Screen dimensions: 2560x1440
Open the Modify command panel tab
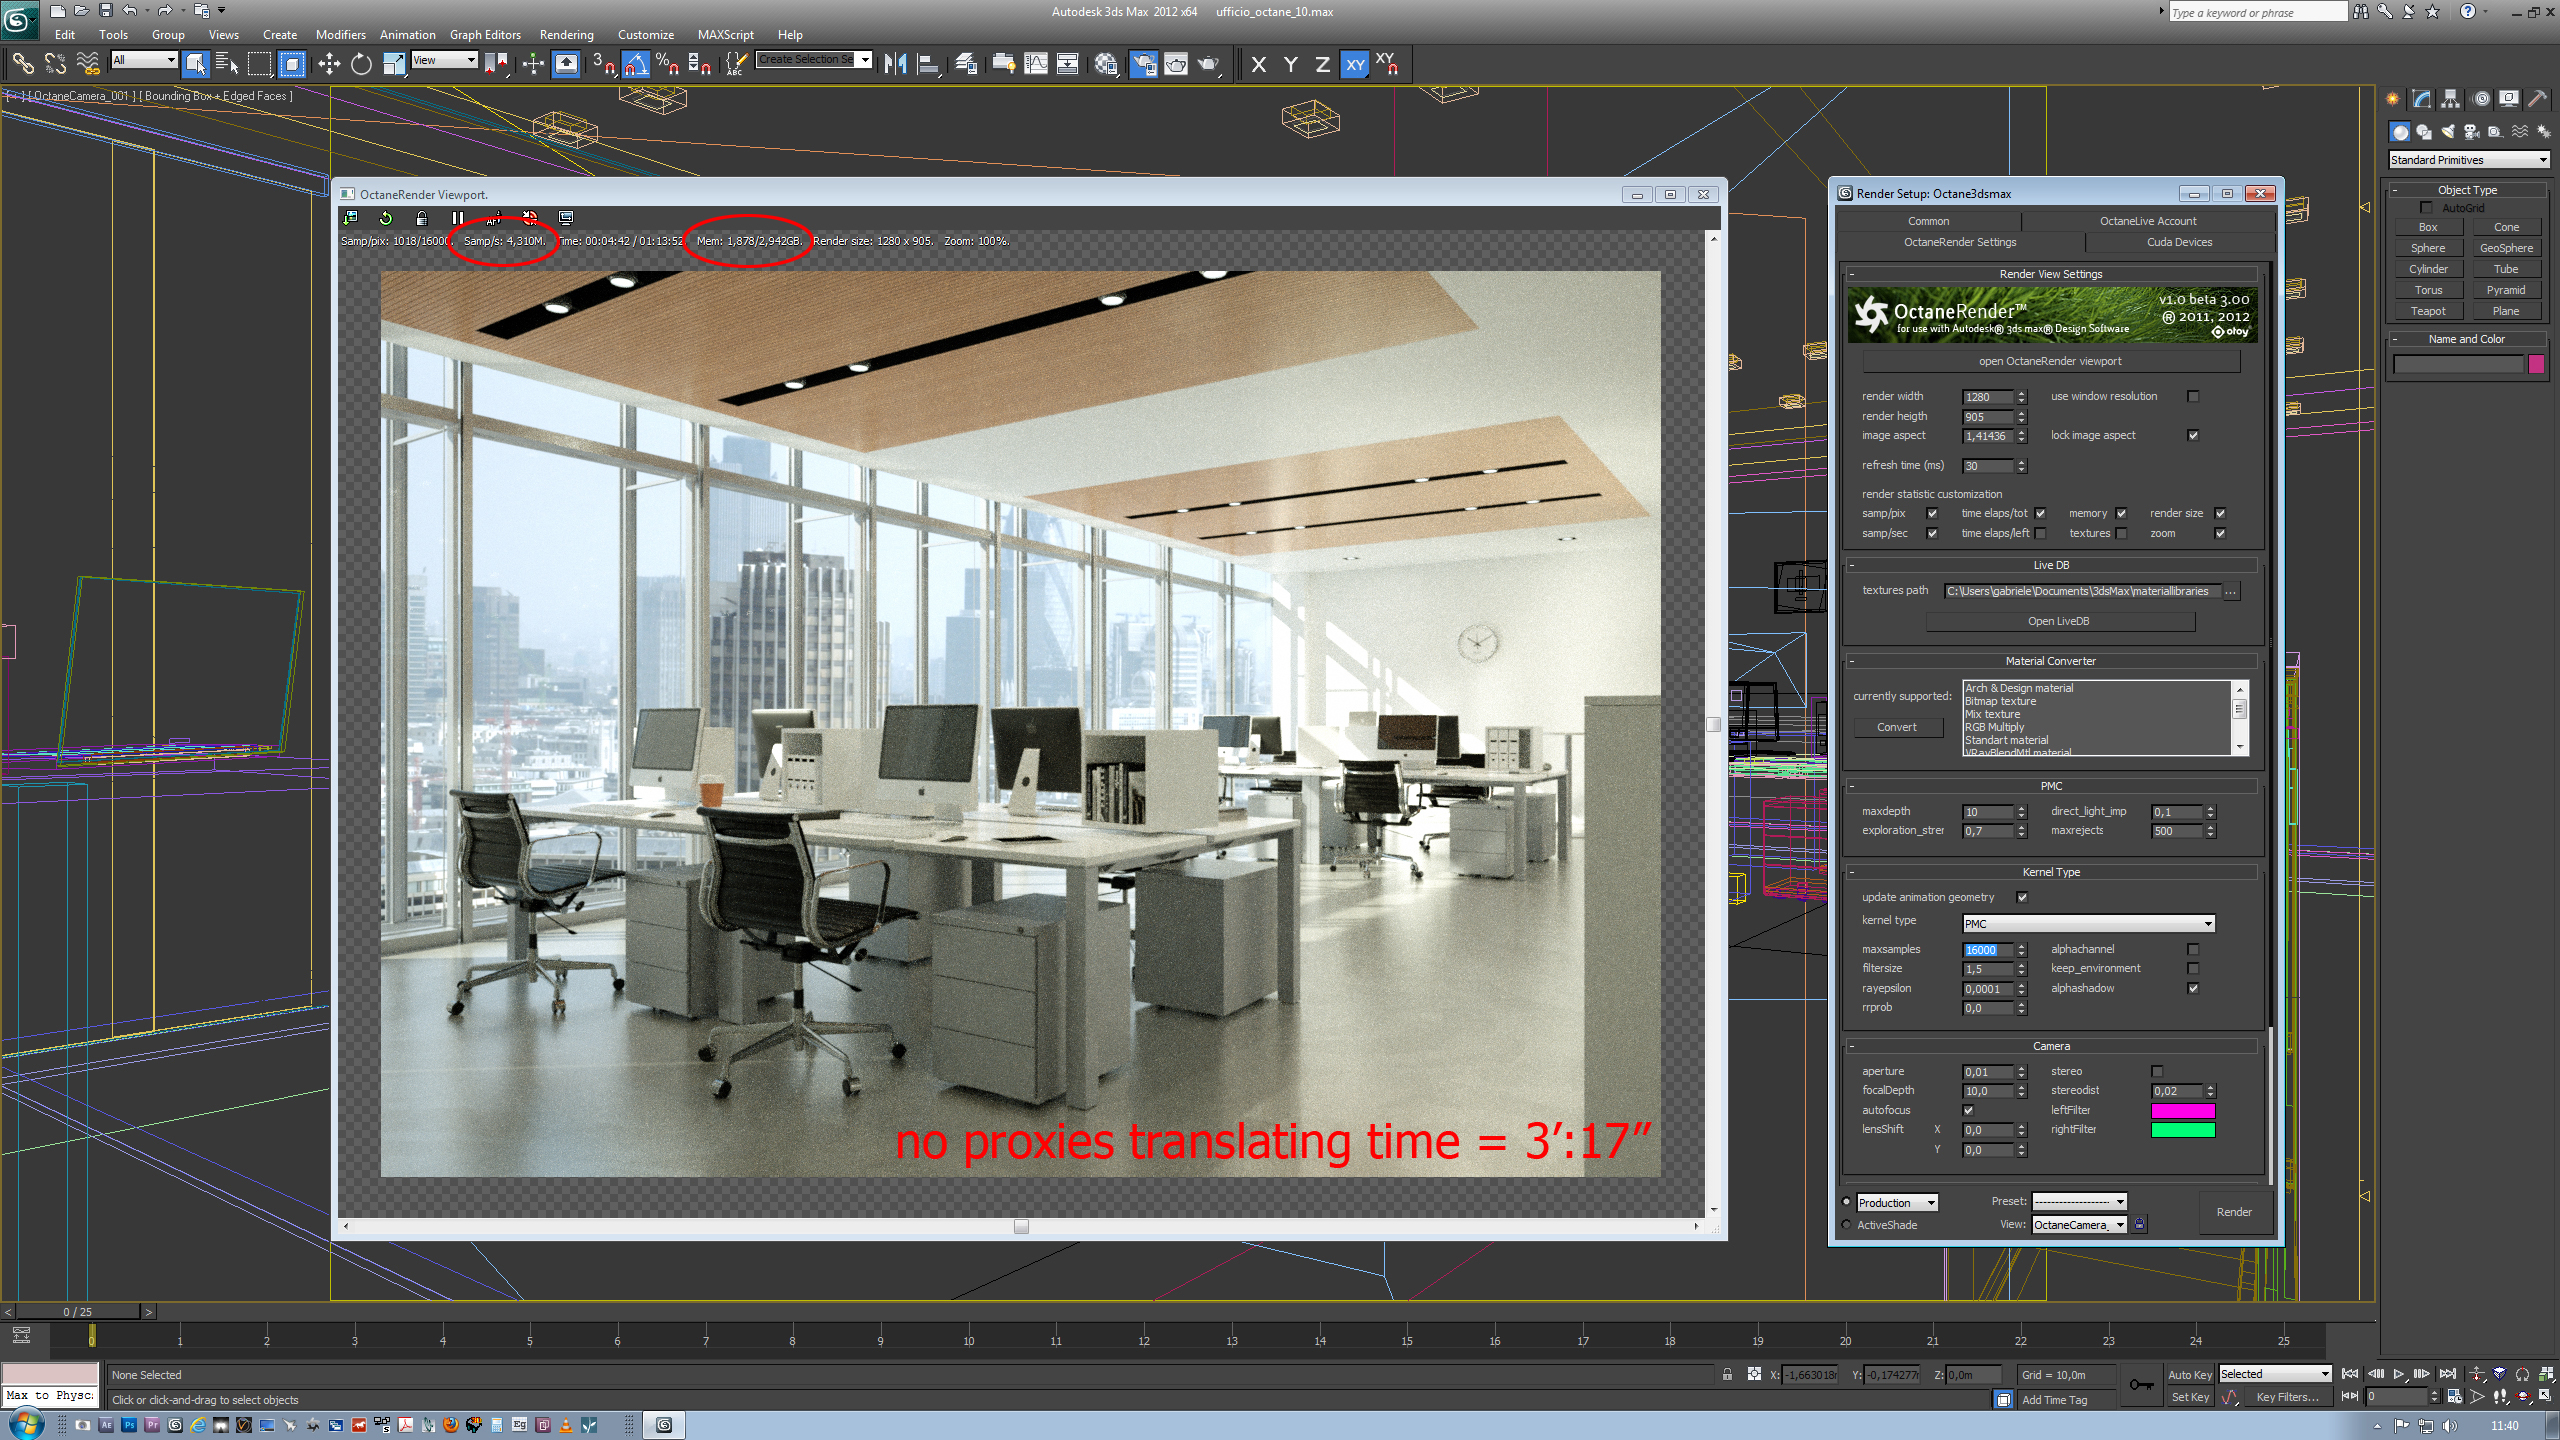click(x=2421, y=99)
